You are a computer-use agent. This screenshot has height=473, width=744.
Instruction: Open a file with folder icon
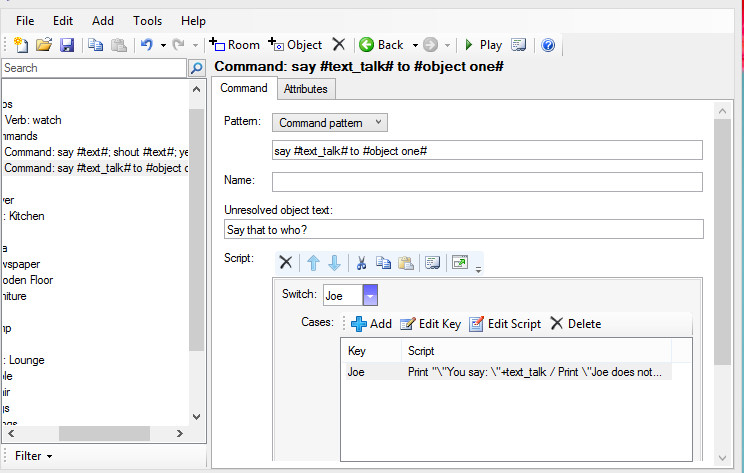[x=44, y=45]
